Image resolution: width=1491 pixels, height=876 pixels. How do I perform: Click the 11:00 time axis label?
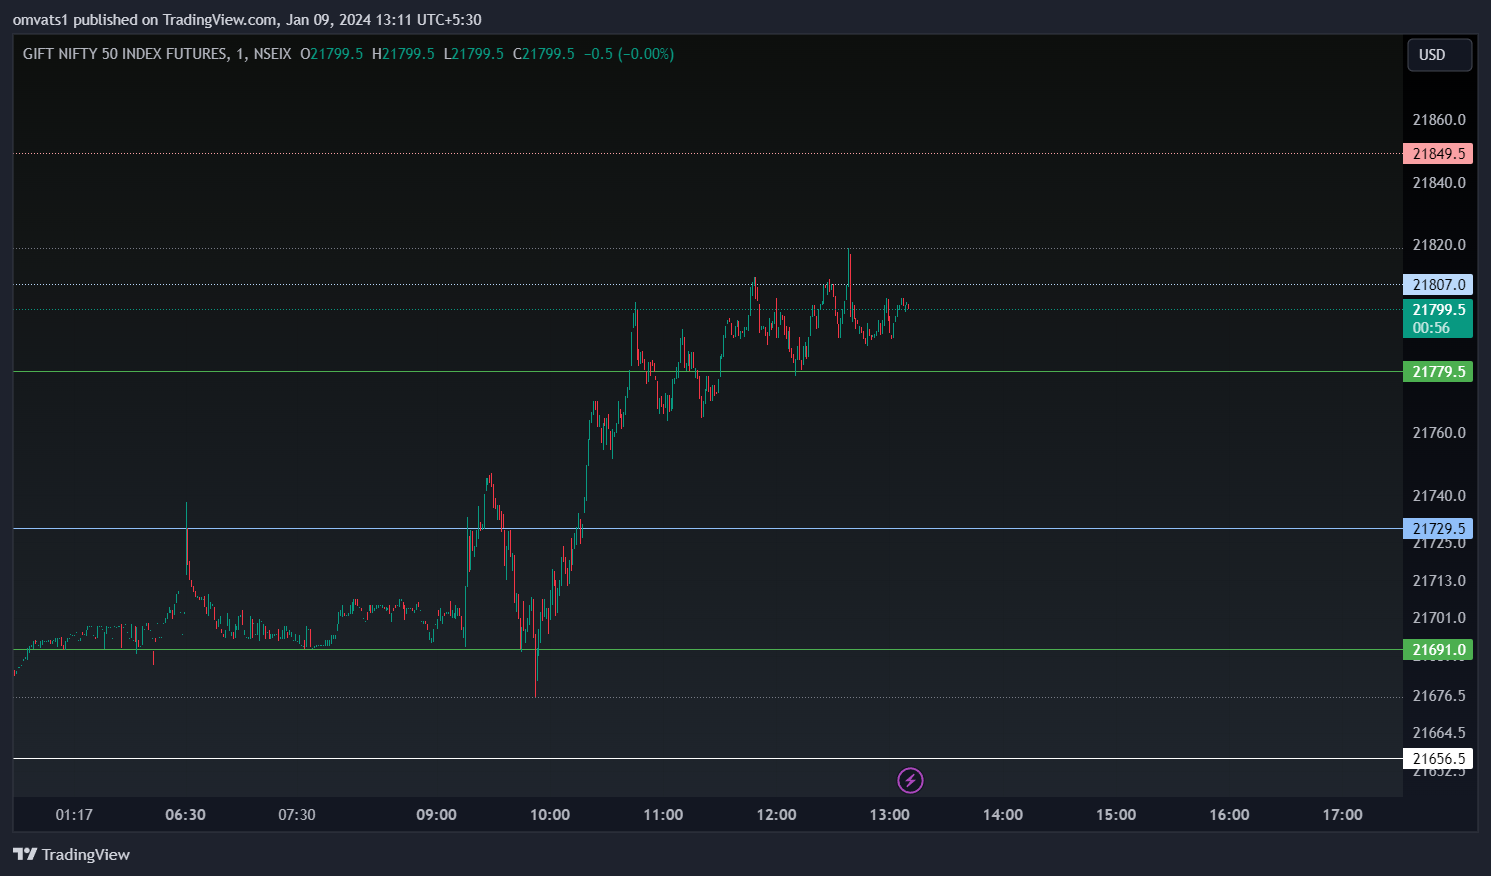point(663,815)
